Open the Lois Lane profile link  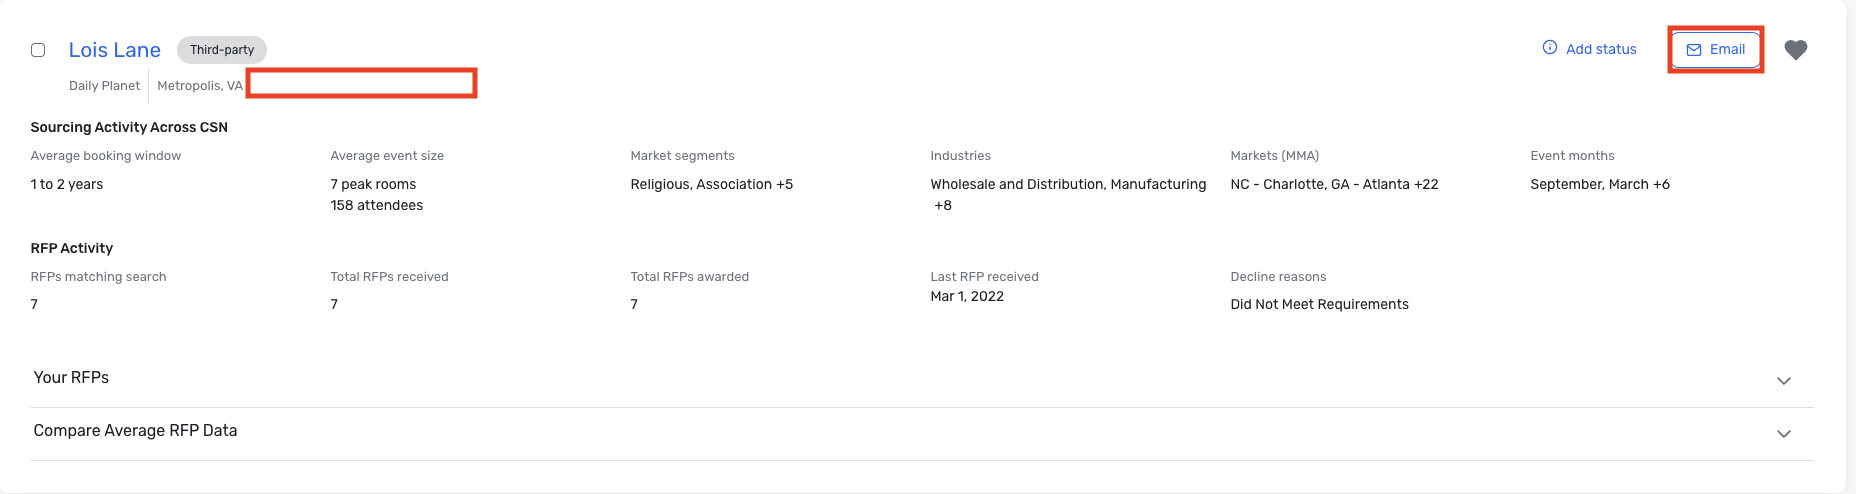[115, 50]
